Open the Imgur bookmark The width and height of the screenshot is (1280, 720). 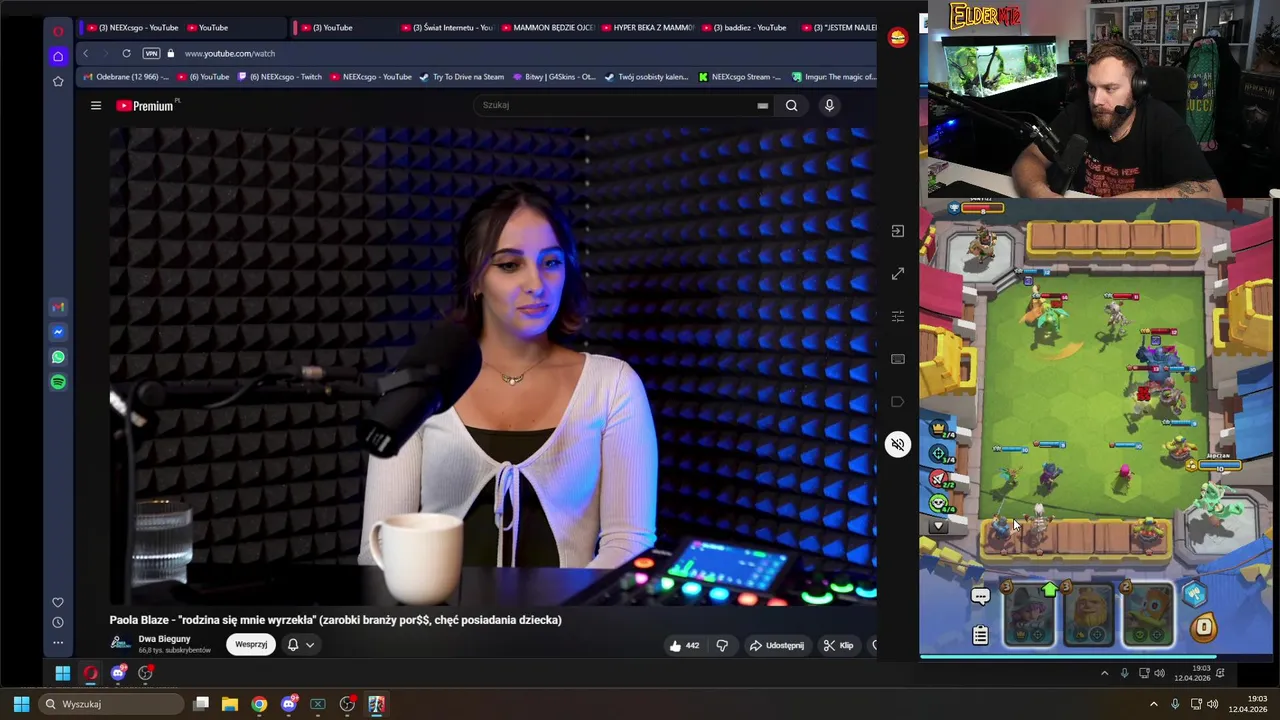point(833,77)
